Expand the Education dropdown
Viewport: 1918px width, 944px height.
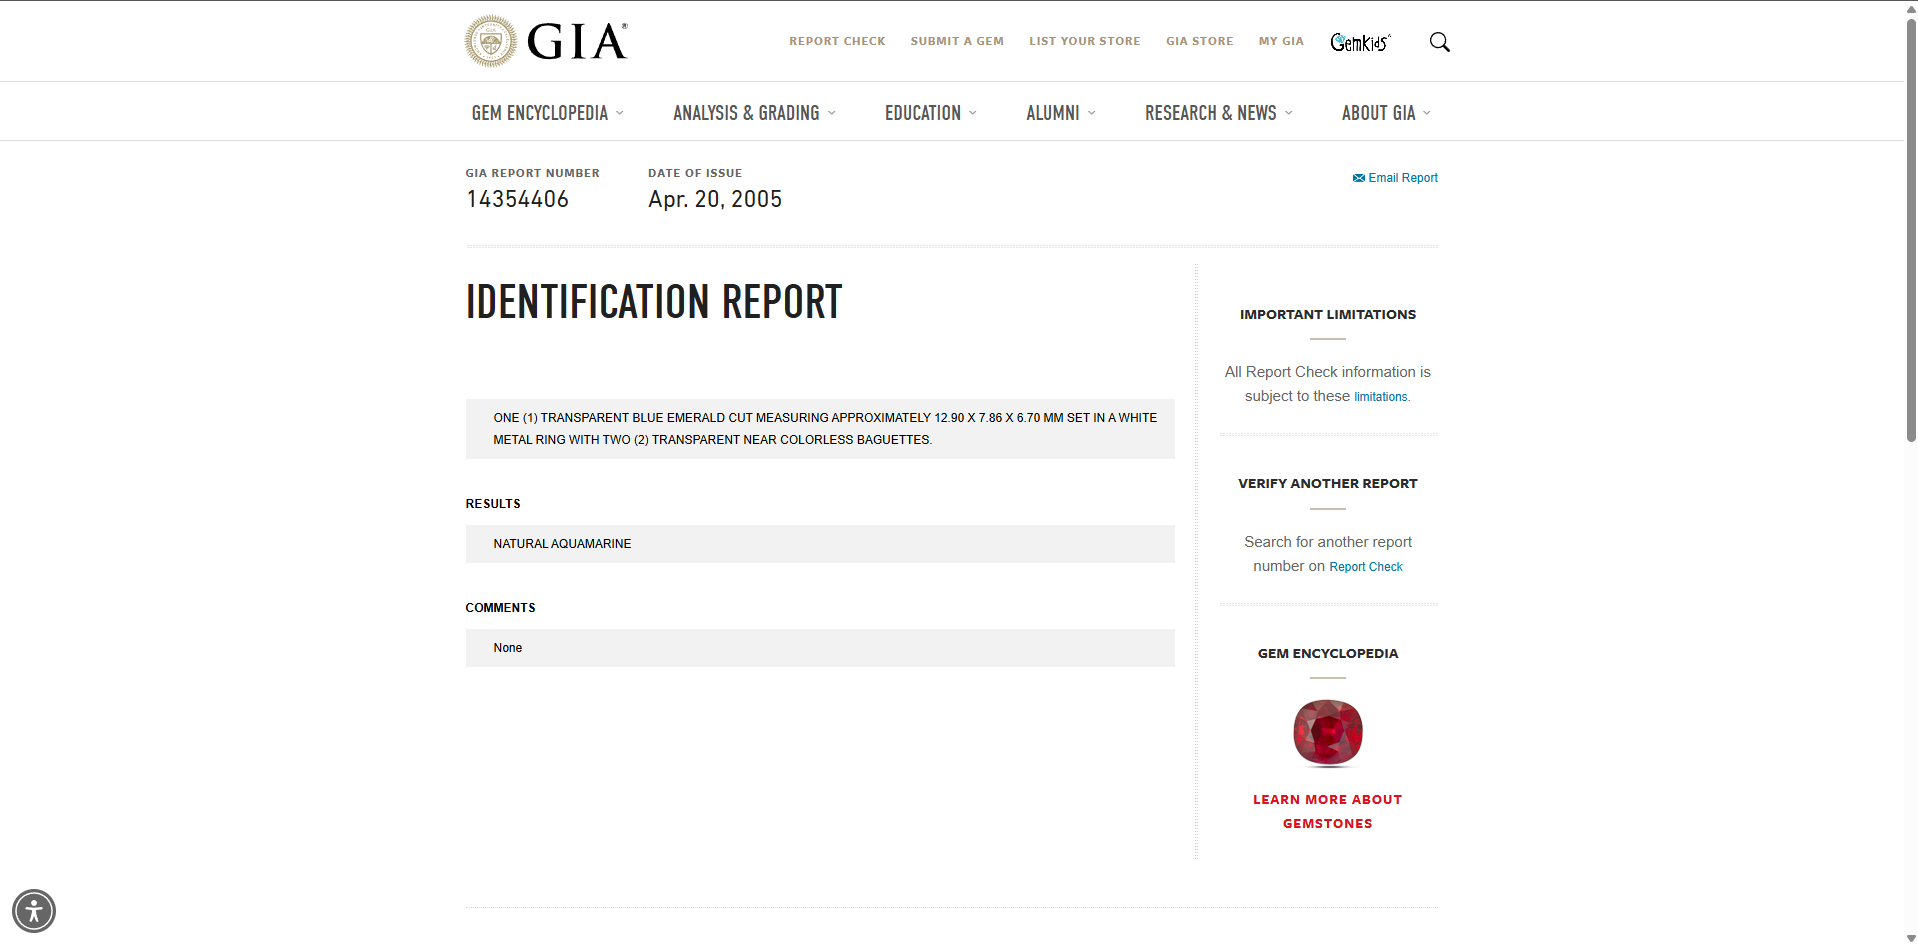coord(930,113)
